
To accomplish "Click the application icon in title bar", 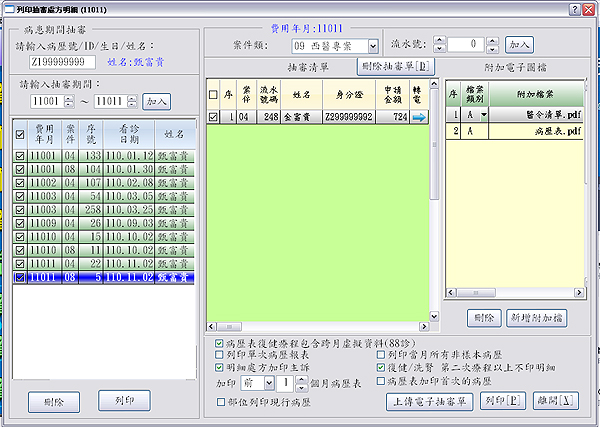I will (9, 8).
